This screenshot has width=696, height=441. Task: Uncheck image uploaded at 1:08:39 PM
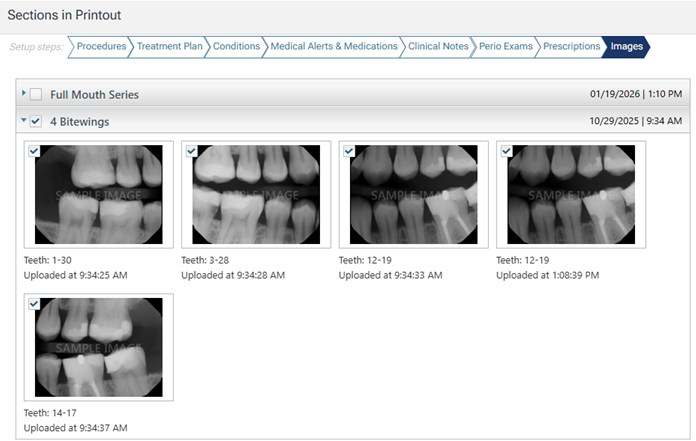506,151
